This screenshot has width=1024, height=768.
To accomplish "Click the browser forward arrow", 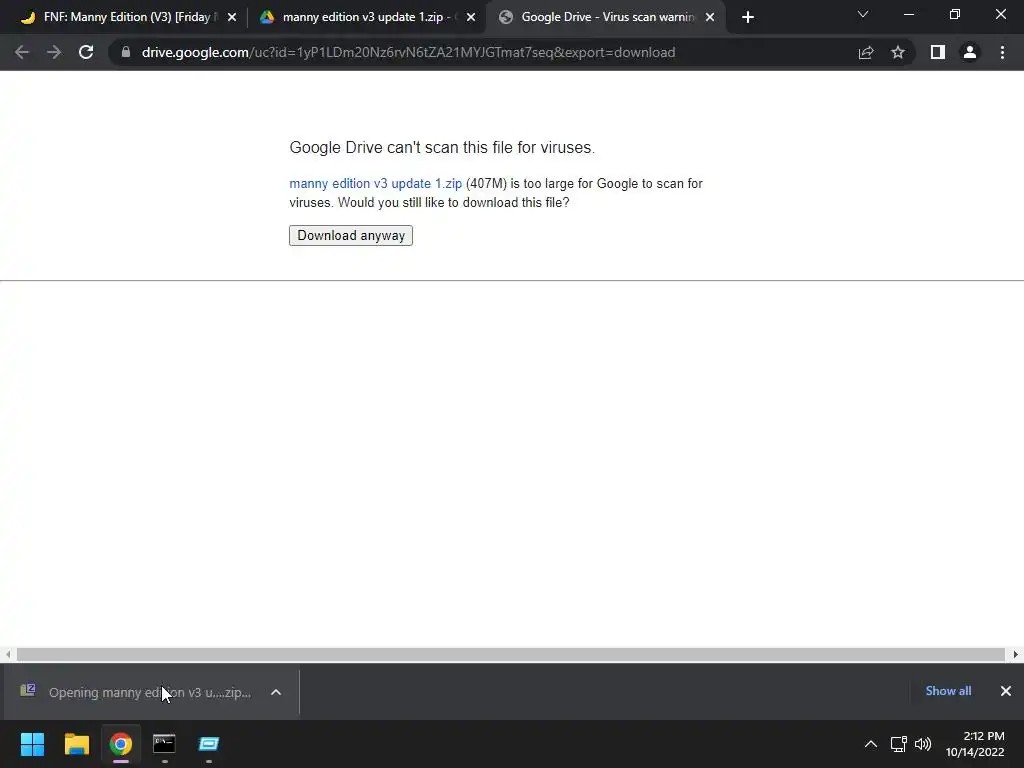I will 54,52.
